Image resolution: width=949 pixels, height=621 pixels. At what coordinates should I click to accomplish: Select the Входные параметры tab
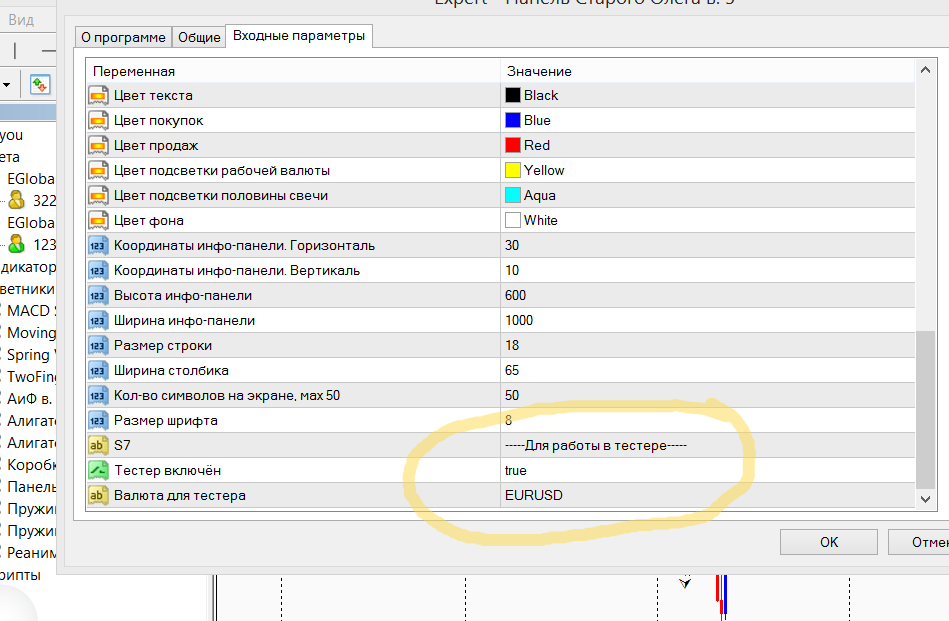click(299, 36)
